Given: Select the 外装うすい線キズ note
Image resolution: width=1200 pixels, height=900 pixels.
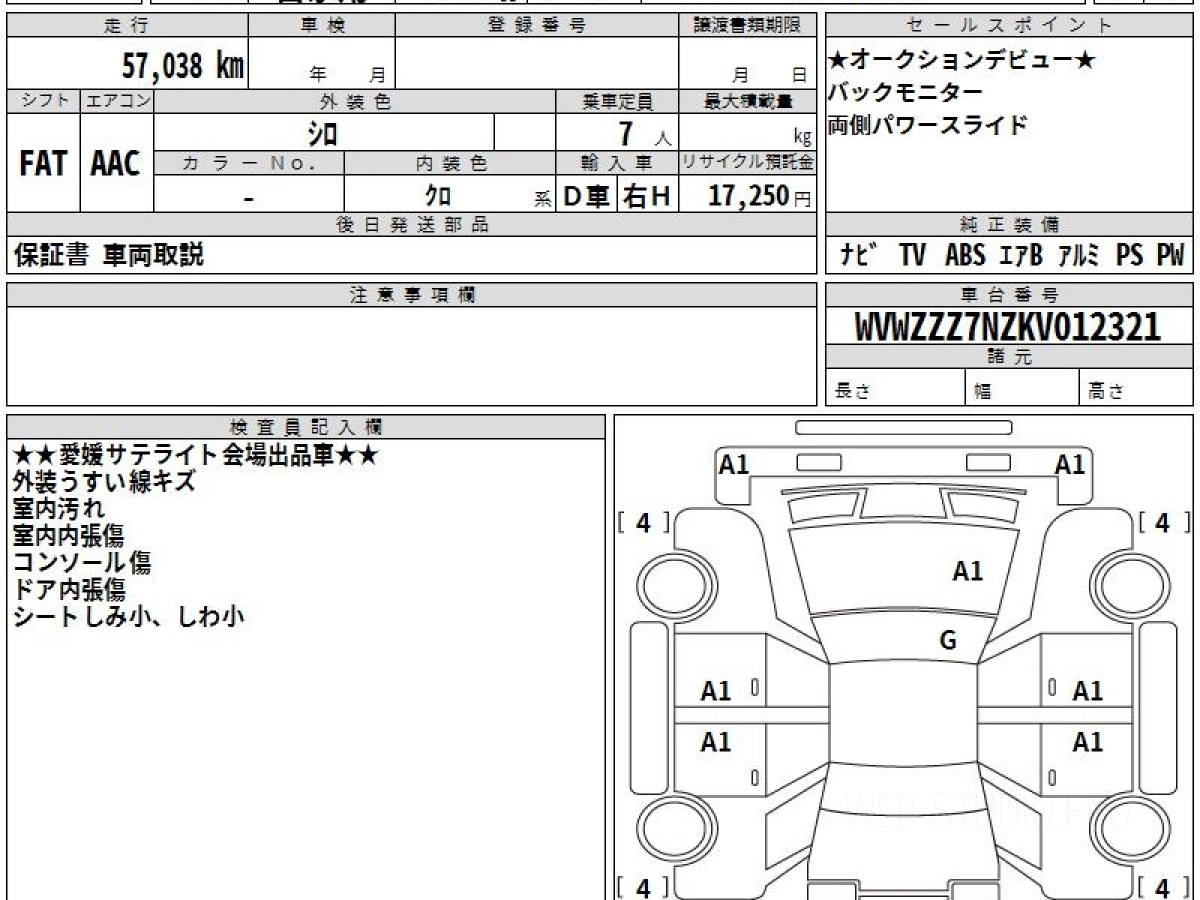Looking at the screenshot, I should [104, 482].
